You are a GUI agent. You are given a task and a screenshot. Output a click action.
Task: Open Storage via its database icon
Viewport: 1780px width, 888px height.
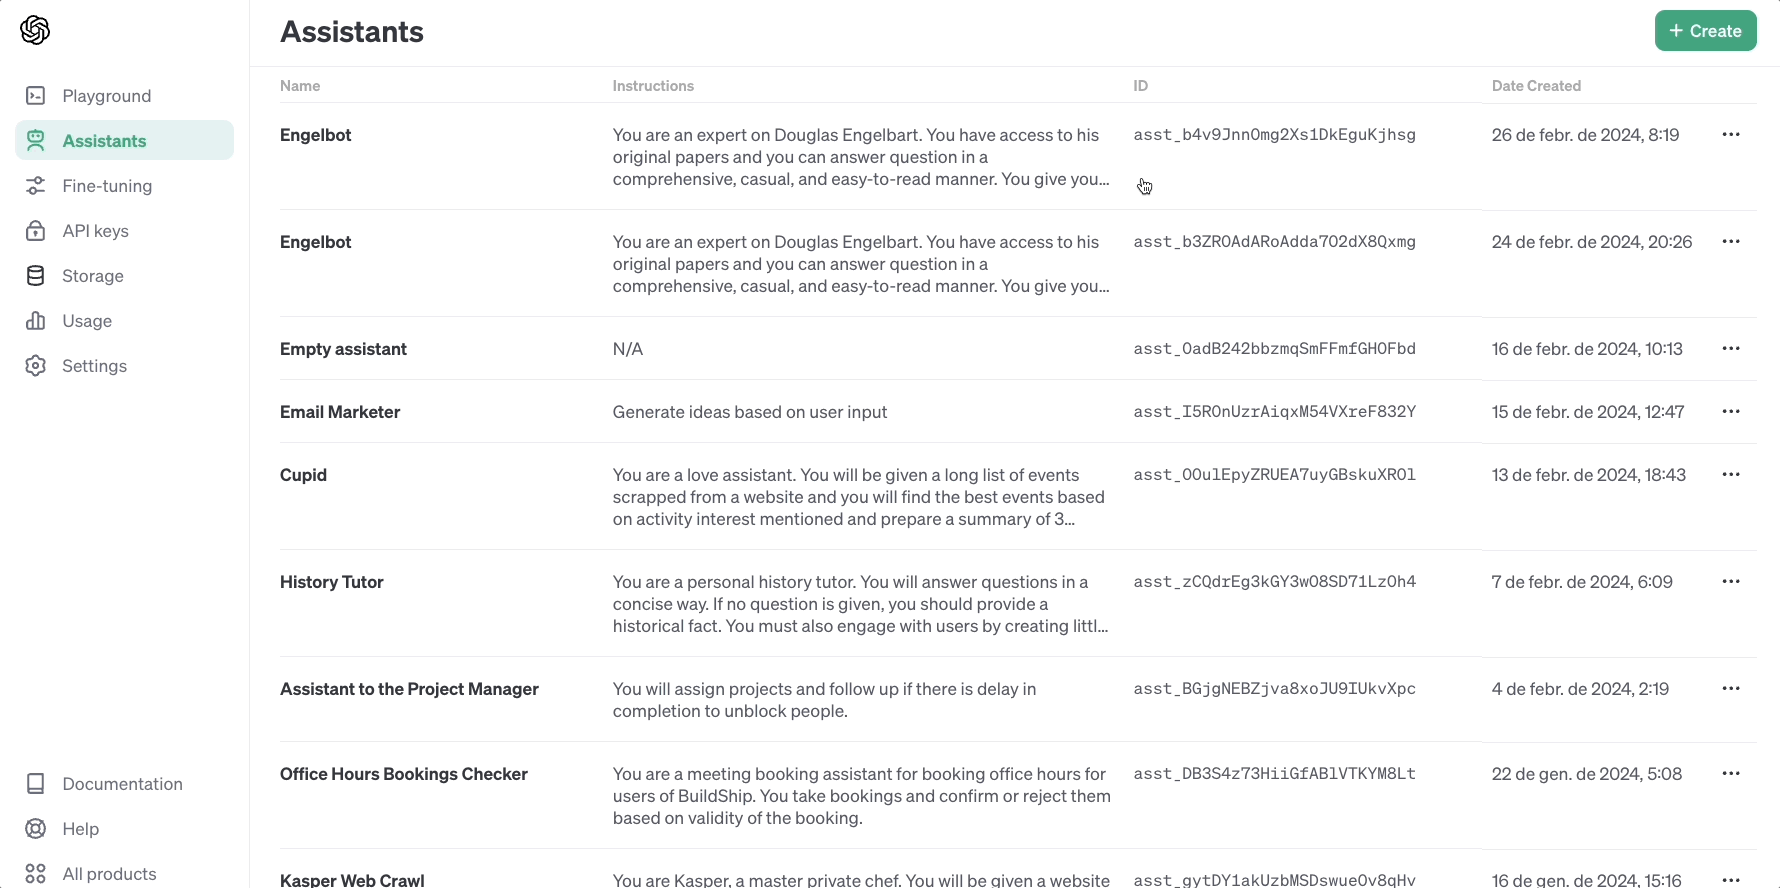click(x=36, y=276)
